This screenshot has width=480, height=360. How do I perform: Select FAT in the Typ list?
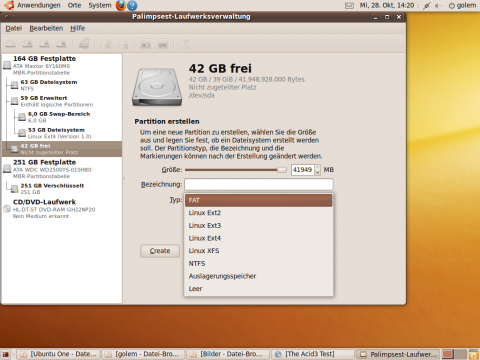pyautogui.click(x=259, y=200)
